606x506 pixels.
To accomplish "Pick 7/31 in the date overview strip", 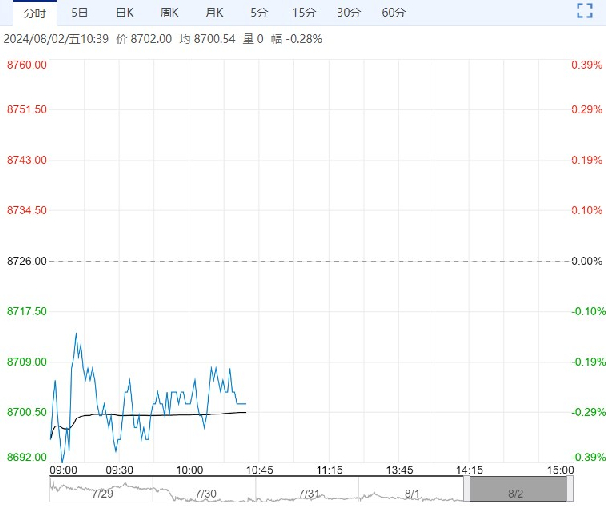I will point(310,493).
